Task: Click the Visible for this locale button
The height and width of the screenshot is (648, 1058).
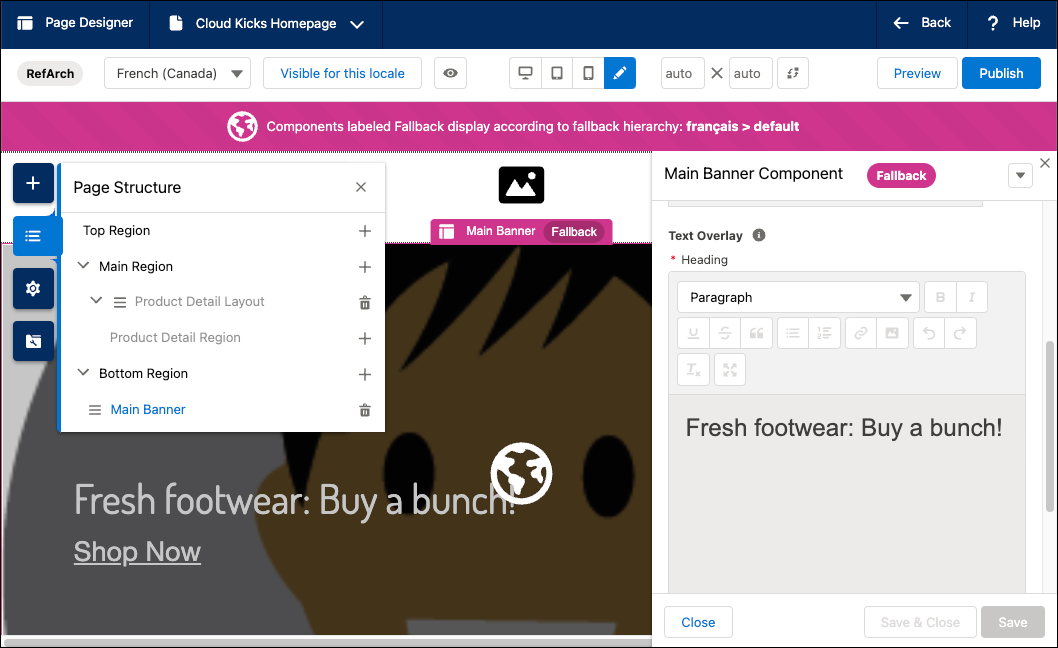Action: pyautogui.click(x=342, y=73)
